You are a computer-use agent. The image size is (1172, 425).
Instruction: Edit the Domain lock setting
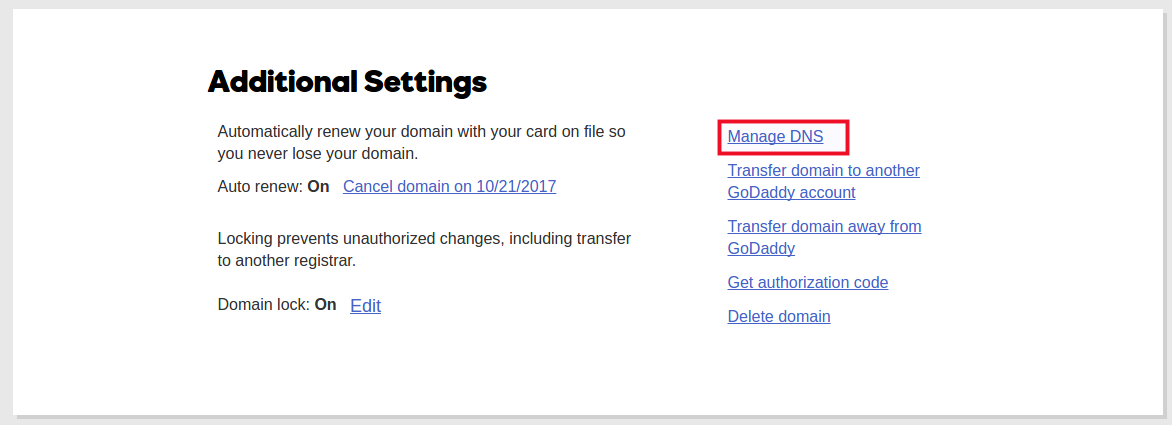[x=365, y=306]
